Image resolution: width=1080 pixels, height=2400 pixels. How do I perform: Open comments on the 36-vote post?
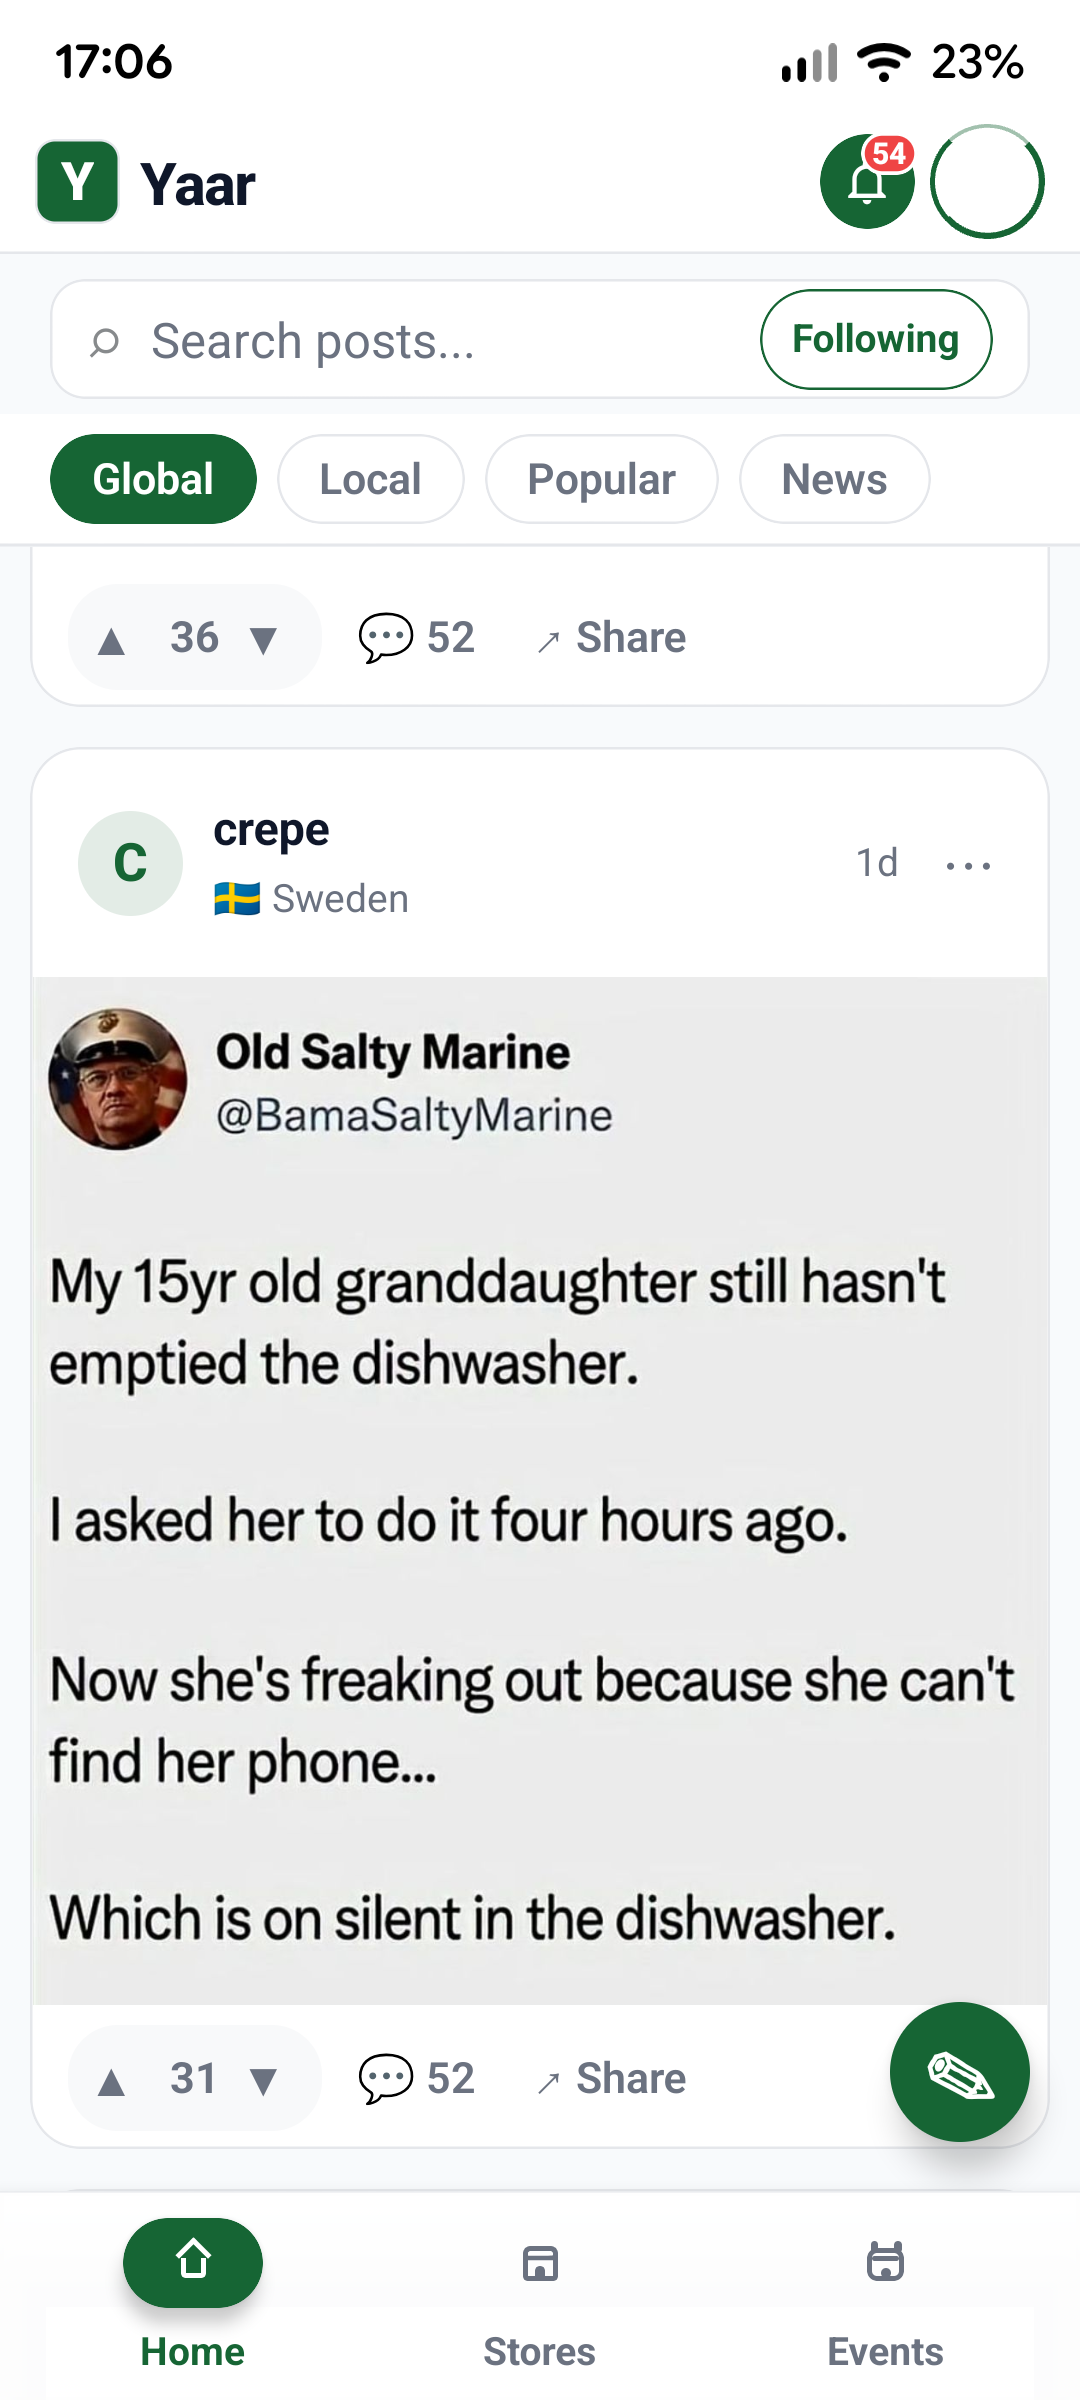click(416, 637)
